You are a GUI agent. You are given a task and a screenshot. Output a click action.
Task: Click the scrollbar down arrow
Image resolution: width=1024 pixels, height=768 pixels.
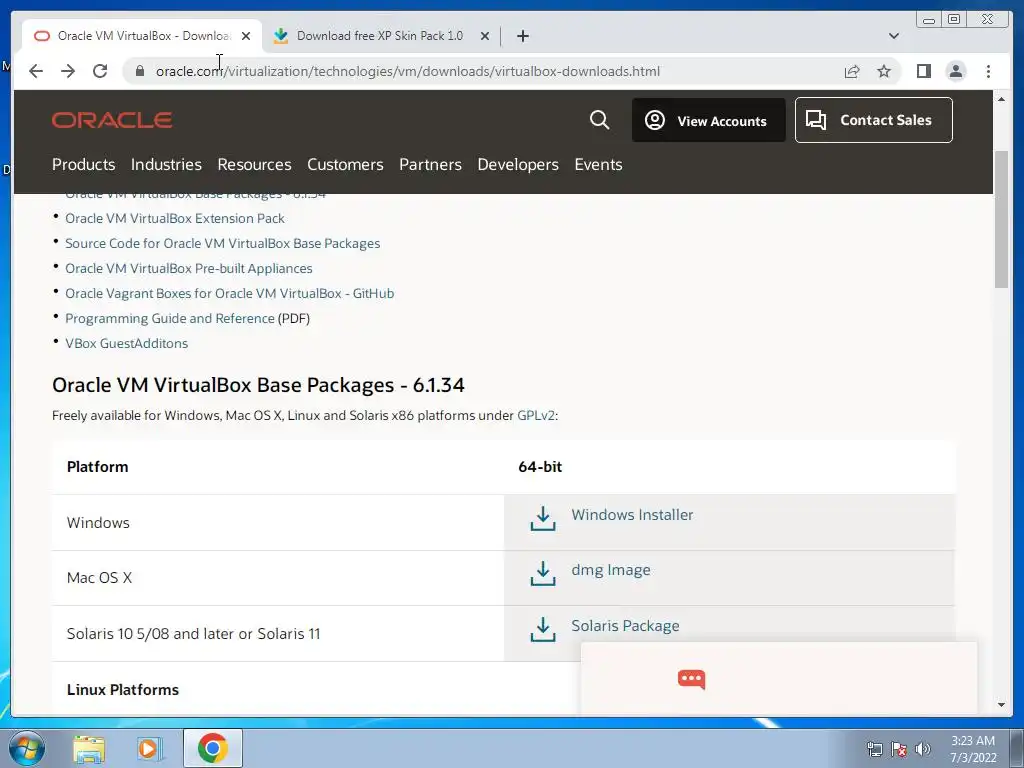(x=1001, y=705)
